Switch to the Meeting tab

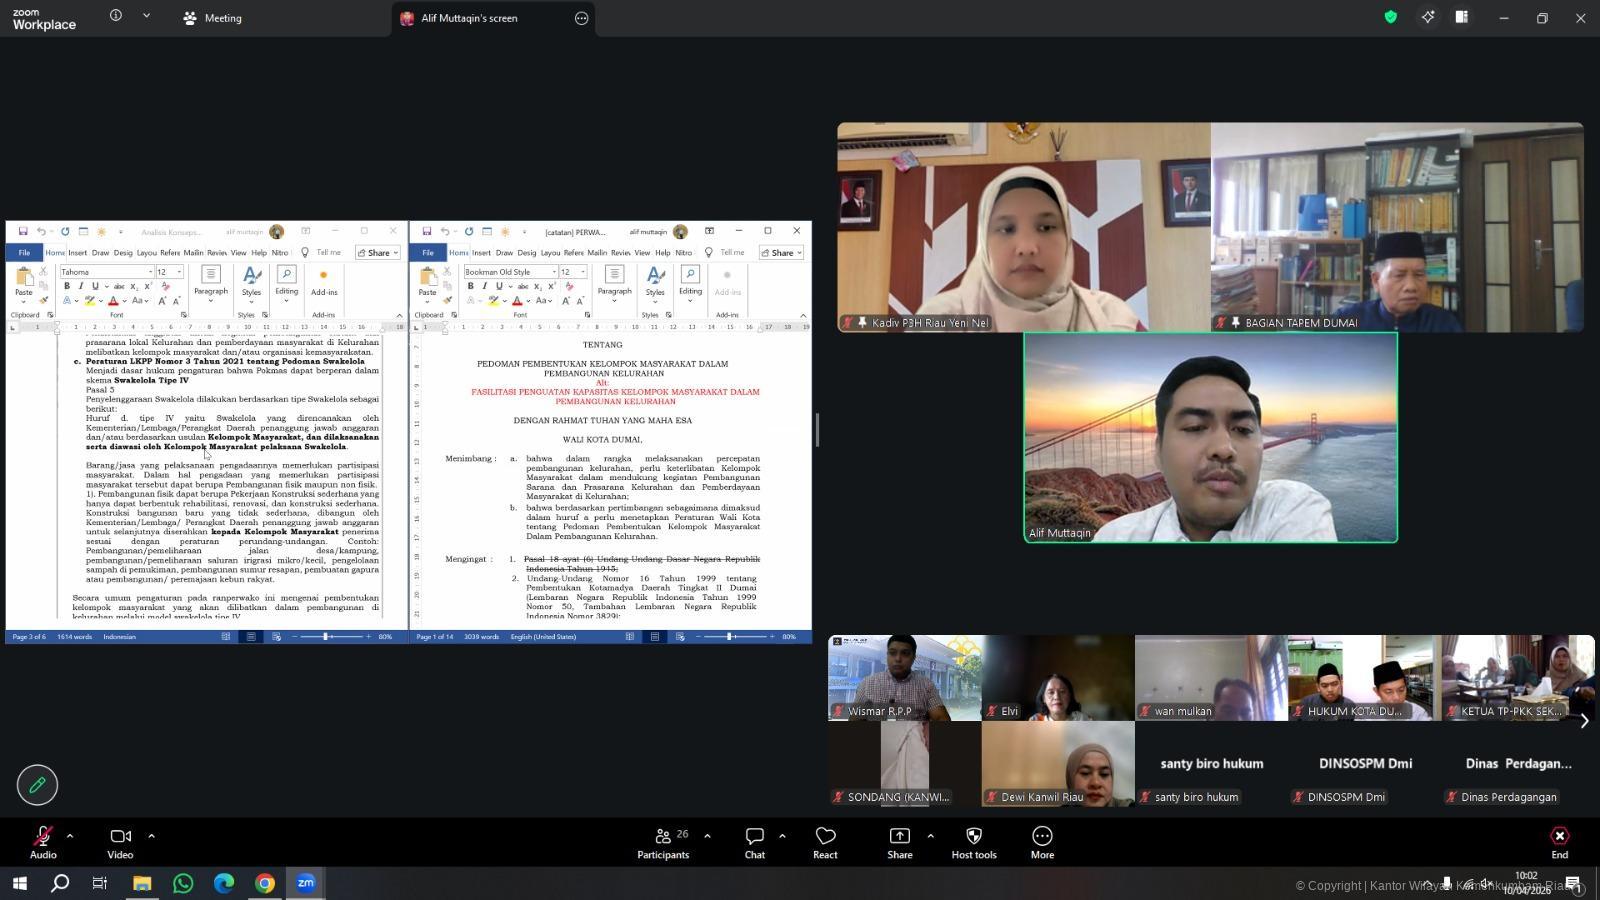point(212,18)
